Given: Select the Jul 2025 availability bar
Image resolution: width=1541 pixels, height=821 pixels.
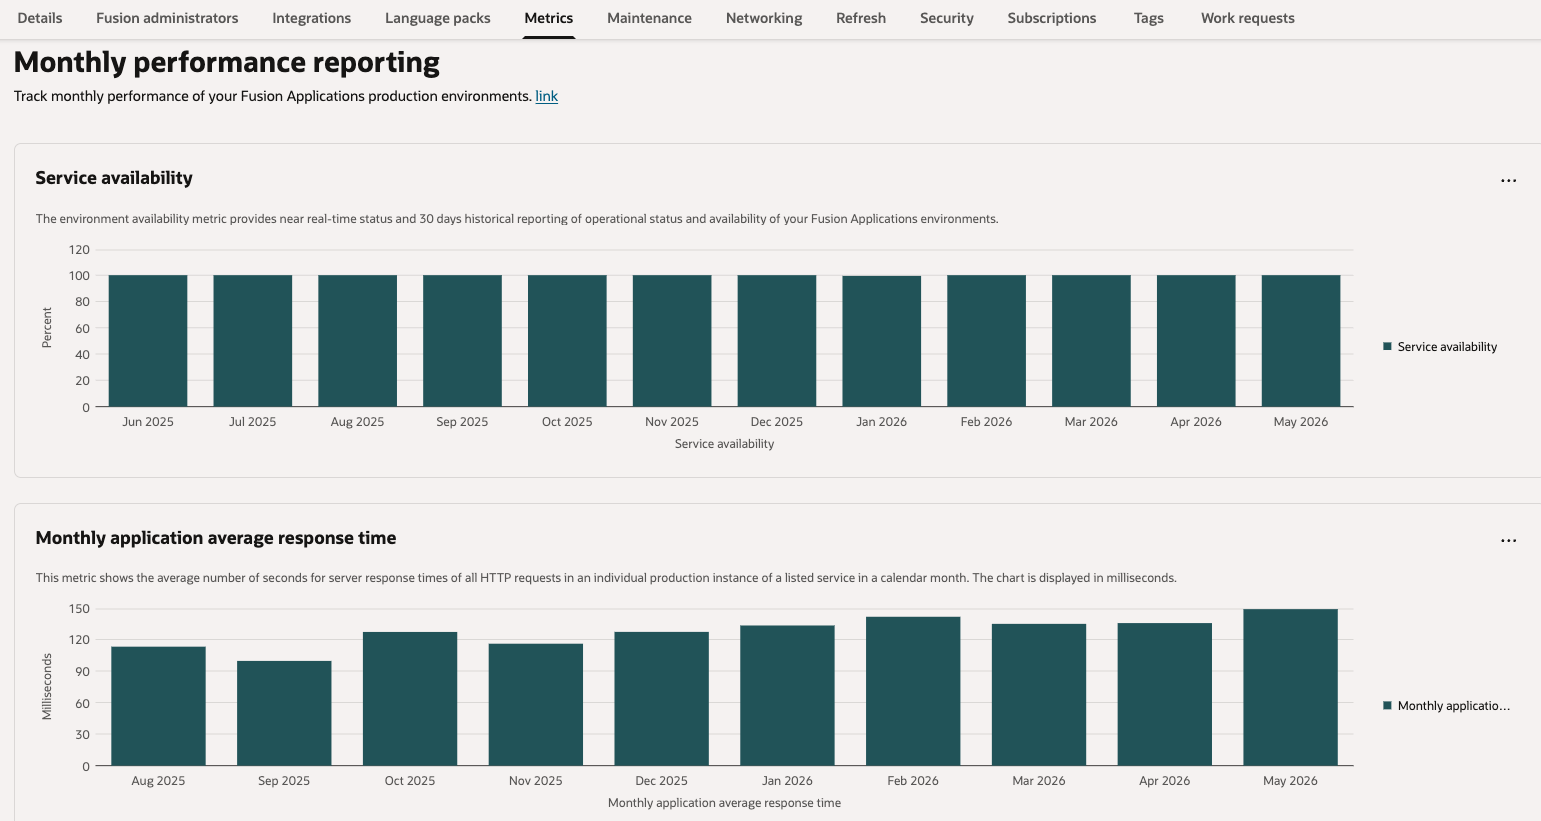Looking at the screenshot, I should (253, 341).
